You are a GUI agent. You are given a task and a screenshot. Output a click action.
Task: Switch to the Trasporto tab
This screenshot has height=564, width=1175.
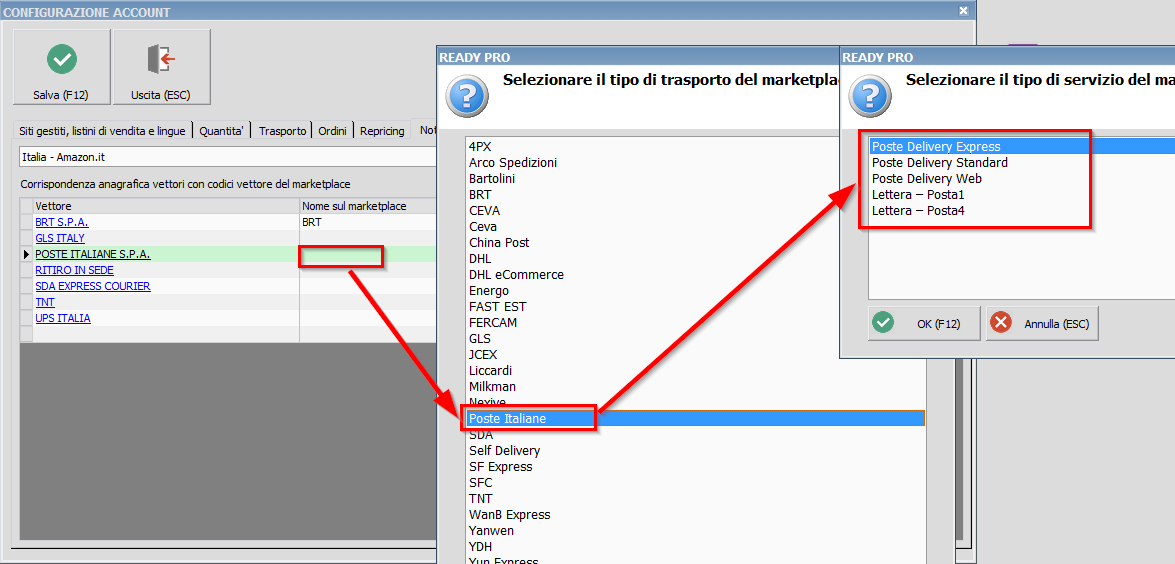coord(282,130)
